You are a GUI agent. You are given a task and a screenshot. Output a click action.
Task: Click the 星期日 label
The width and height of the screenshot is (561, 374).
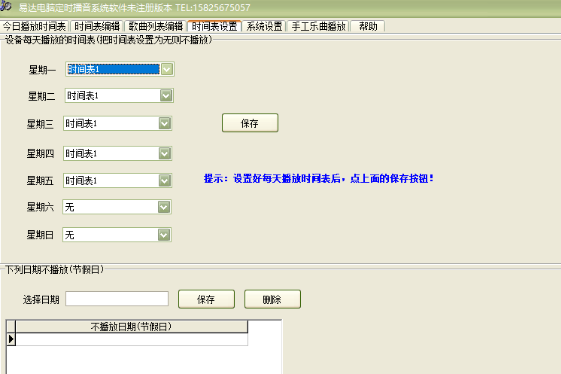coord(40,235)
